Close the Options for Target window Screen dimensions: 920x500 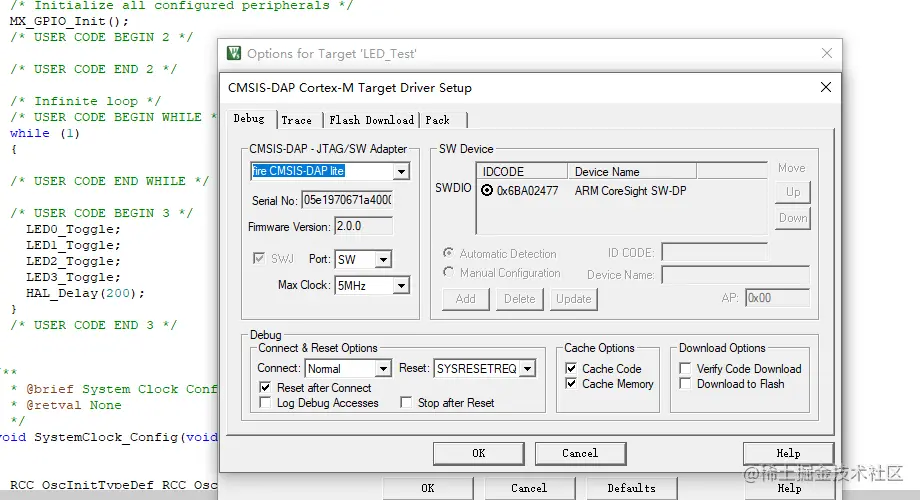coord(827,53)
